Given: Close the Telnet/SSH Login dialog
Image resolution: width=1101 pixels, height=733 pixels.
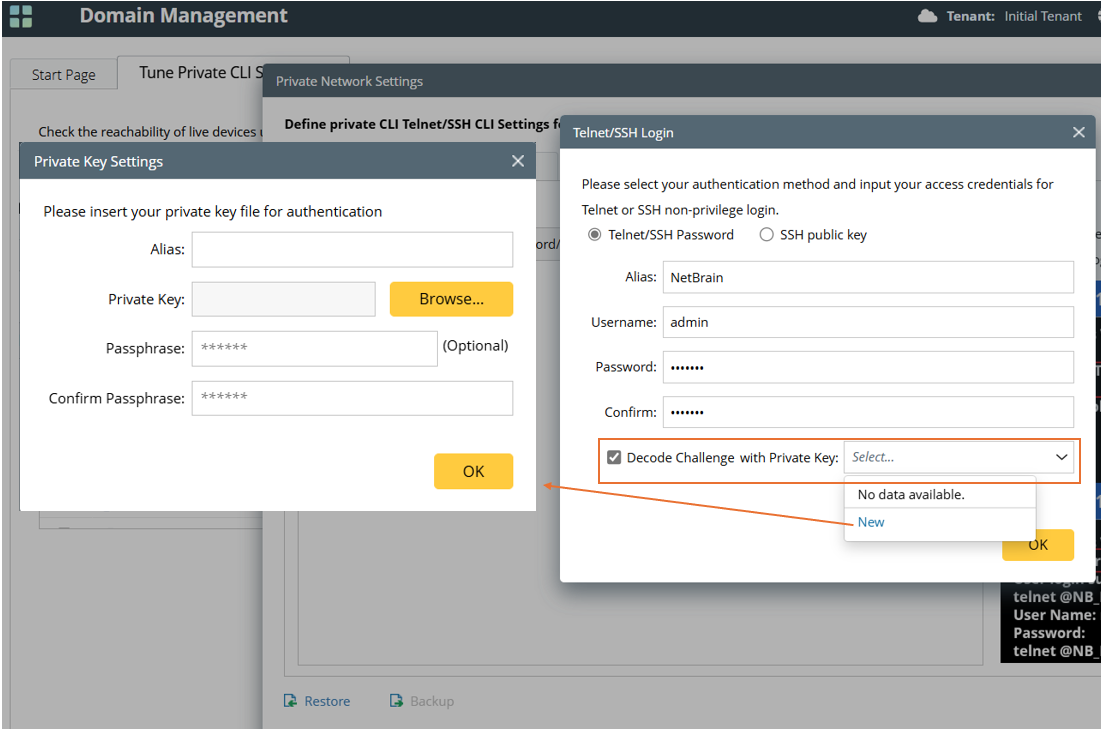Looking at the screenshot, I should coord(1078,132).
